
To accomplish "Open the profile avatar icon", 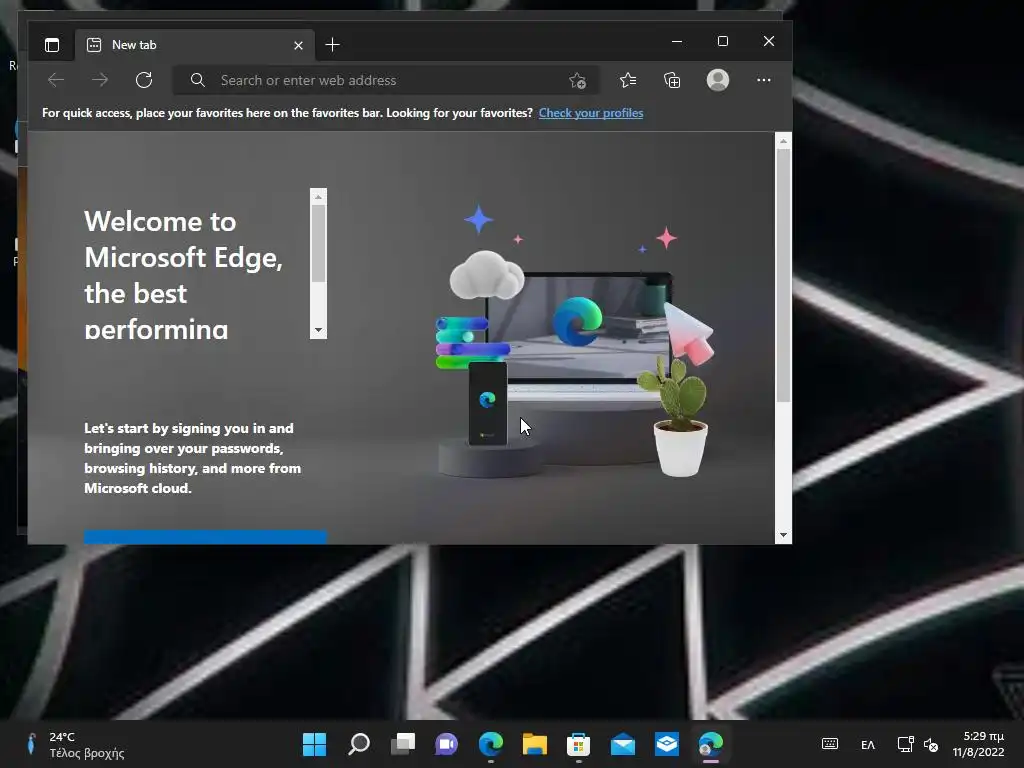I will click(718, 80).
